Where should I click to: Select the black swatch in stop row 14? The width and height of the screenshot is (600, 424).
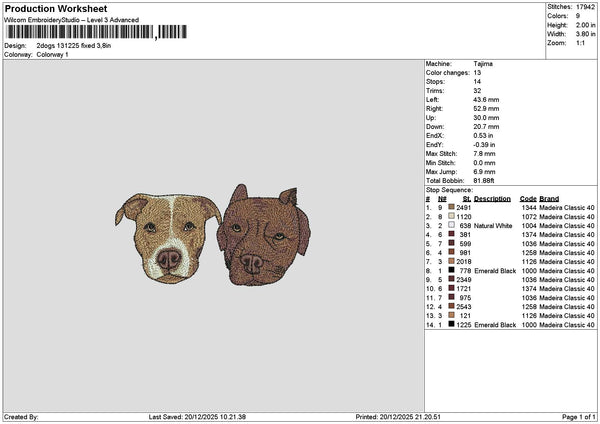[x=452, y=324]
